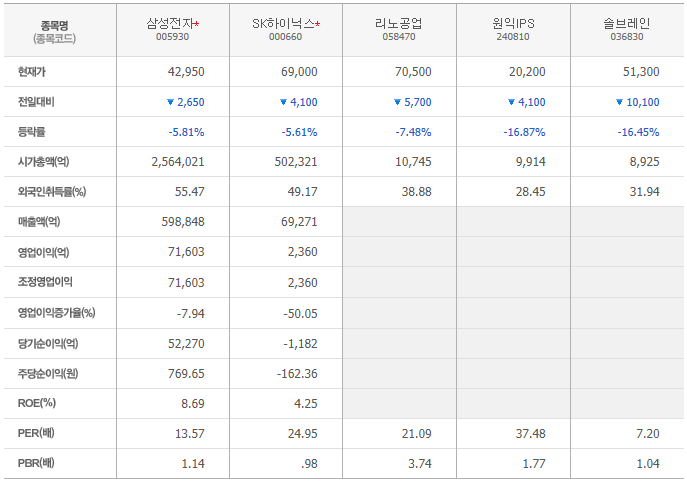Click the current price 69,000
The height and width of the screenshot is (481, 687).
[299, 72]
